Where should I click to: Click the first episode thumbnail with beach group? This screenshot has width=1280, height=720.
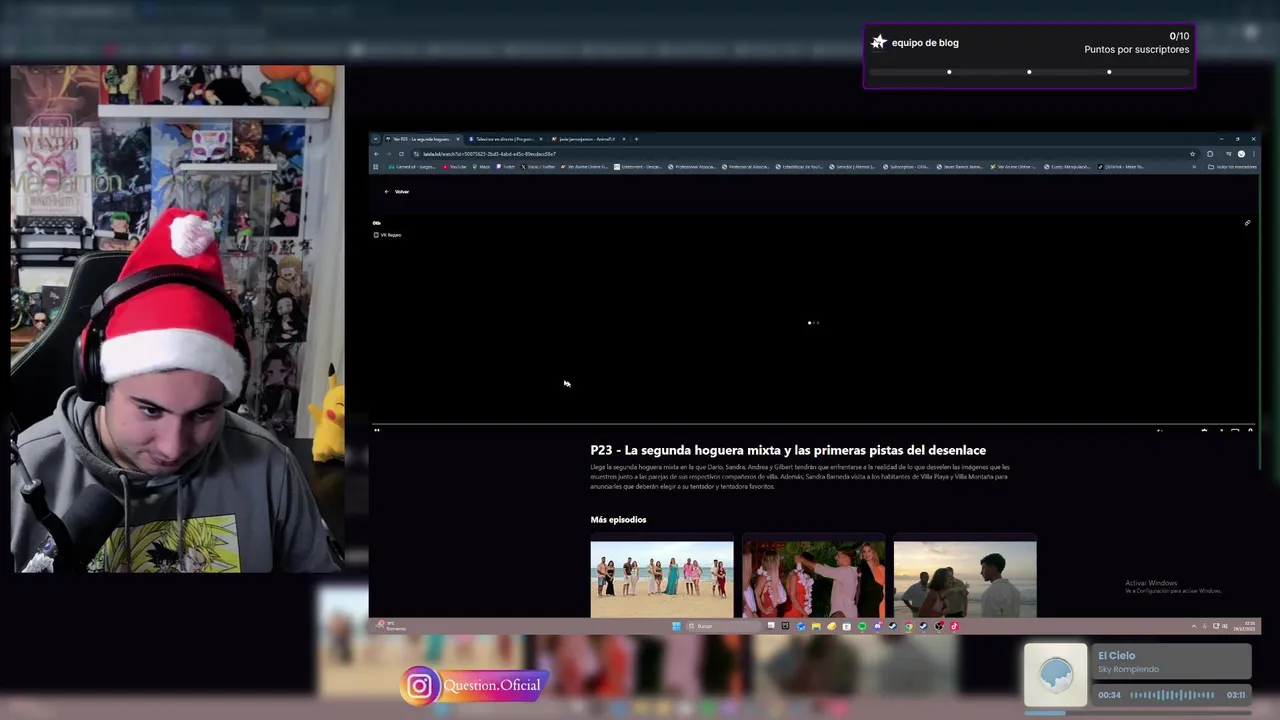tap(662, 579)
